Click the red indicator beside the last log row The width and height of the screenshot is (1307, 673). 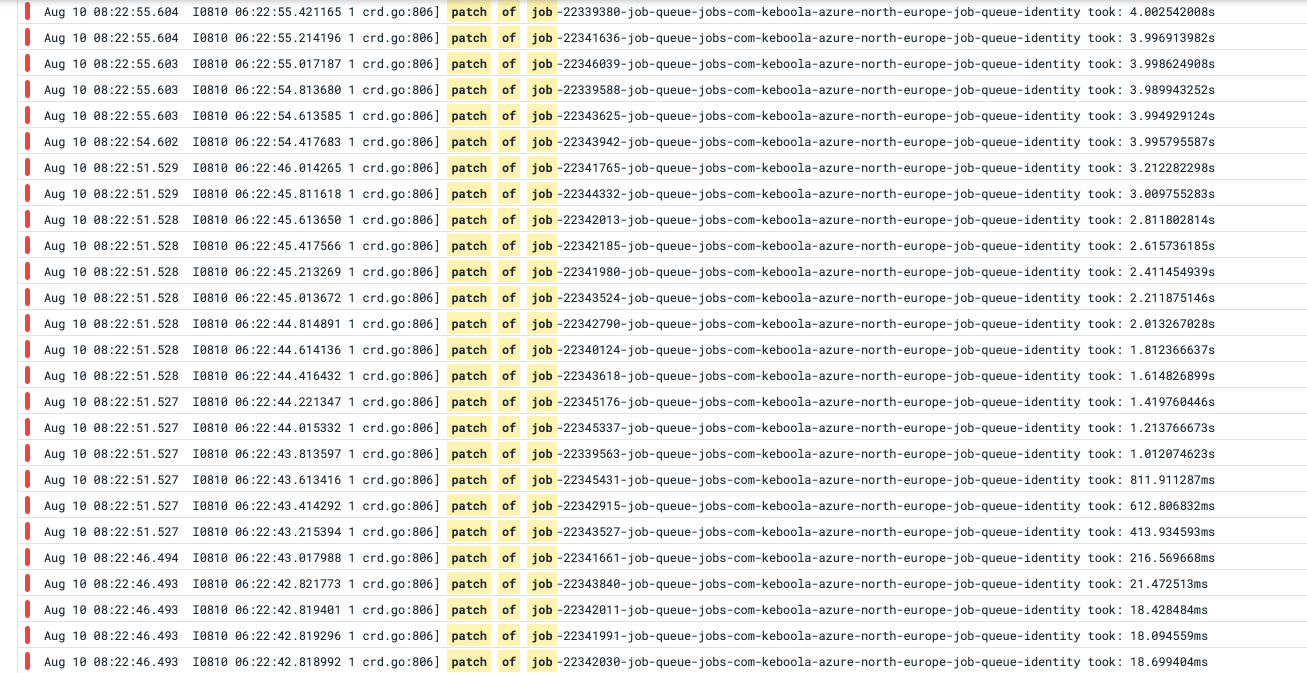coord(27,661)
